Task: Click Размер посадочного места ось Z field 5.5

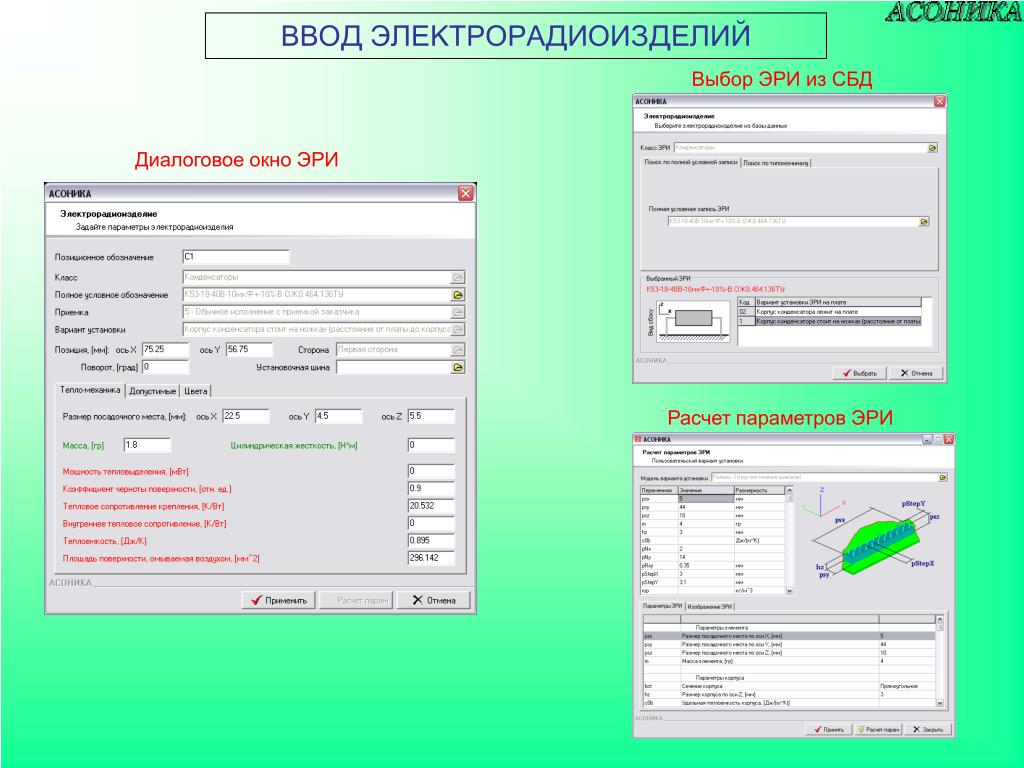Action: pyautogui.click(x=431, y=416)
